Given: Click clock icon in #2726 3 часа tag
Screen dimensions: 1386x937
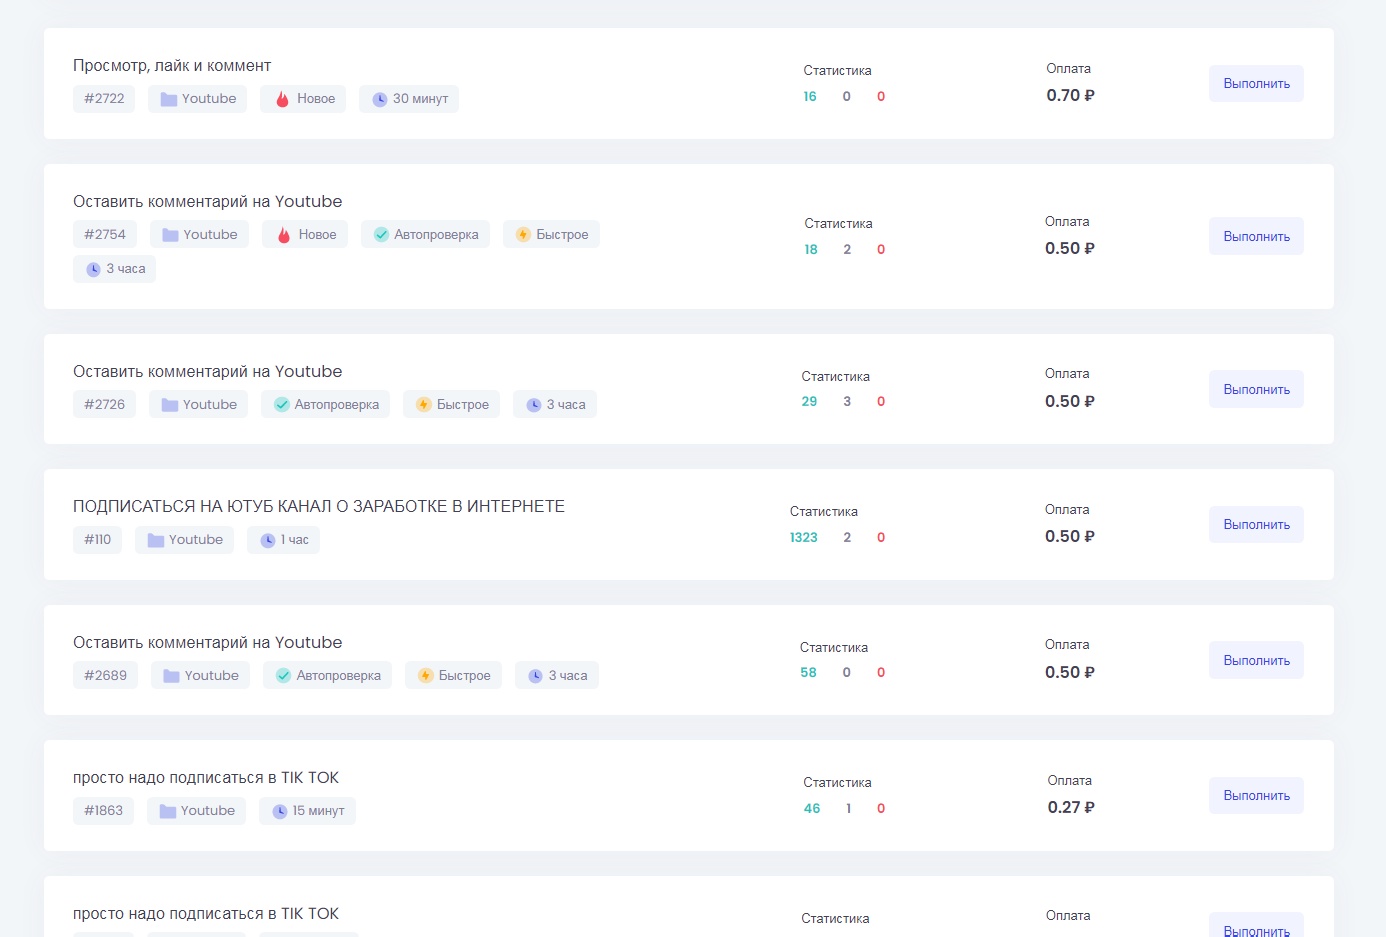Looking at the screenshot, I should point(534,405).
